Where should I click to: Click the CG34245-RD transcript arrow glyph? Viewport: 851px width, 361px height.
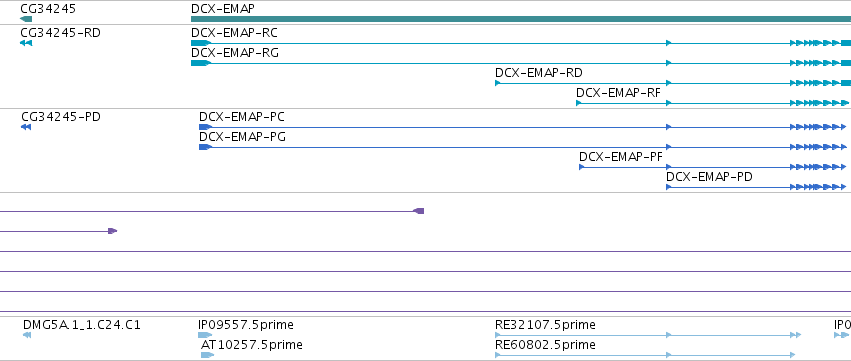pos(26,43)
